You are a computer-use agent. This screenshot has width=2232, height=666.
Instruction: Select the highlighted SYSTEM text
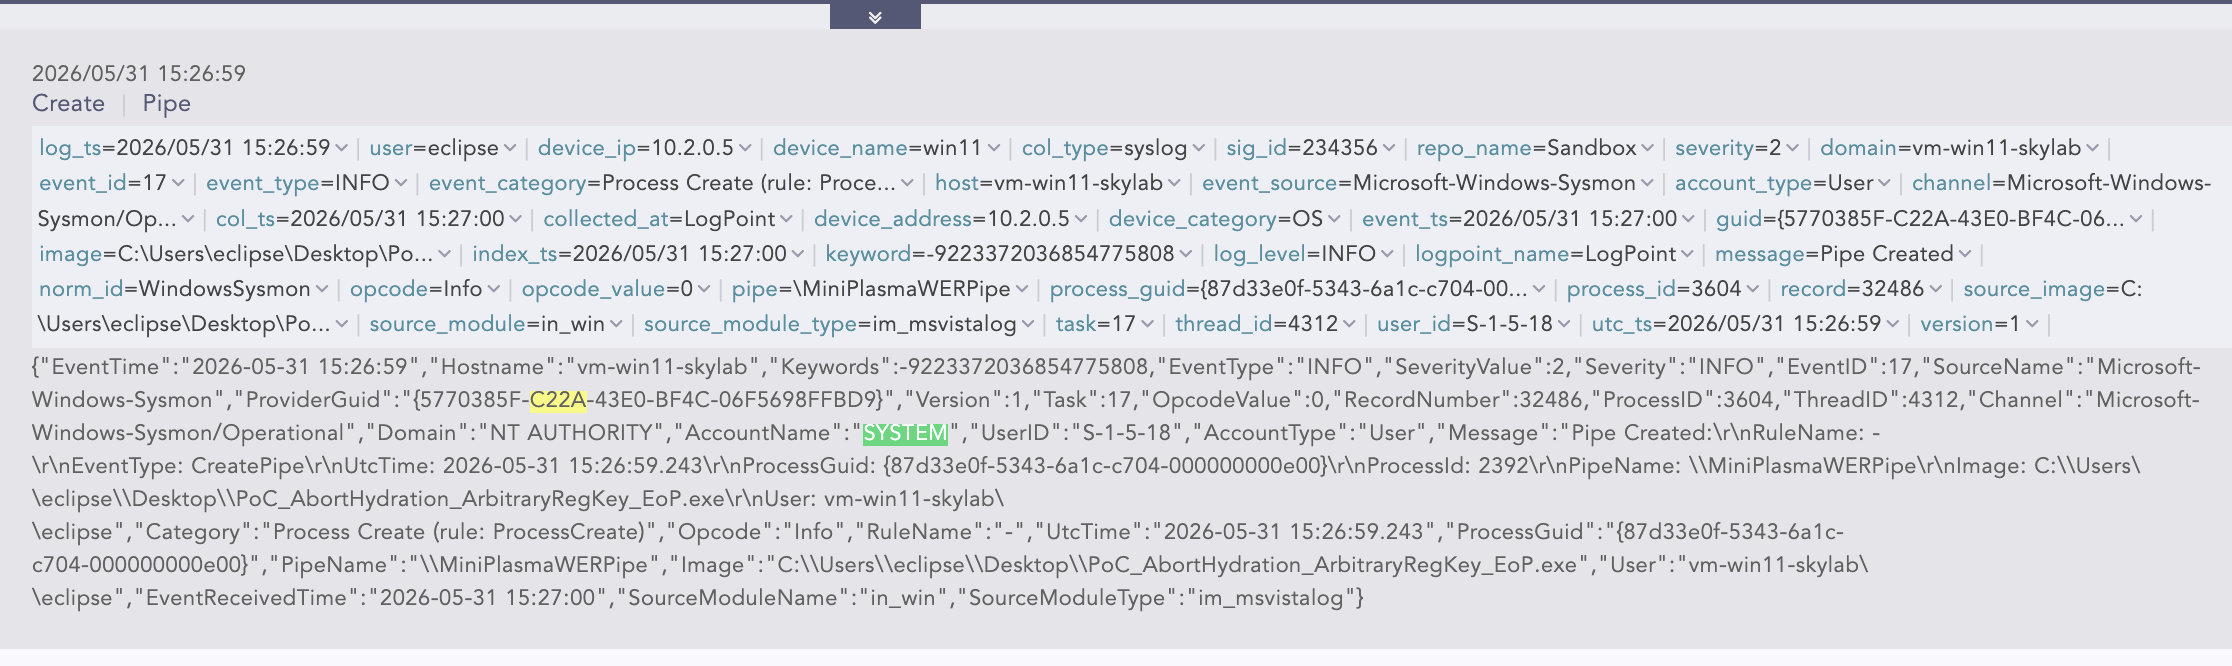point(905,433)
